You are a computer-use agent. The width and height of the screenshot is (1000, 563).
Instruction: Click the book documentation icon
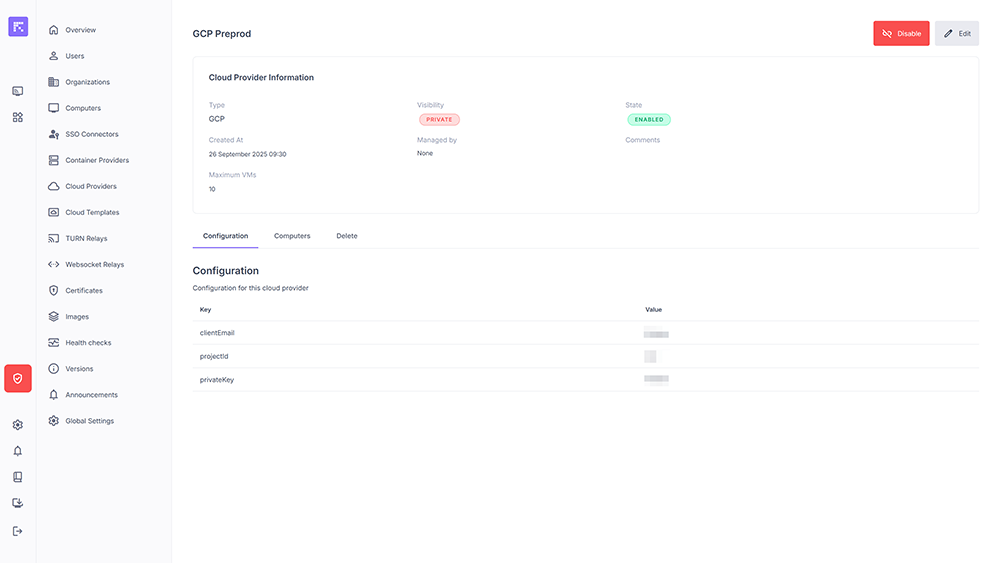pyautogui.click(x=18, y=477)
